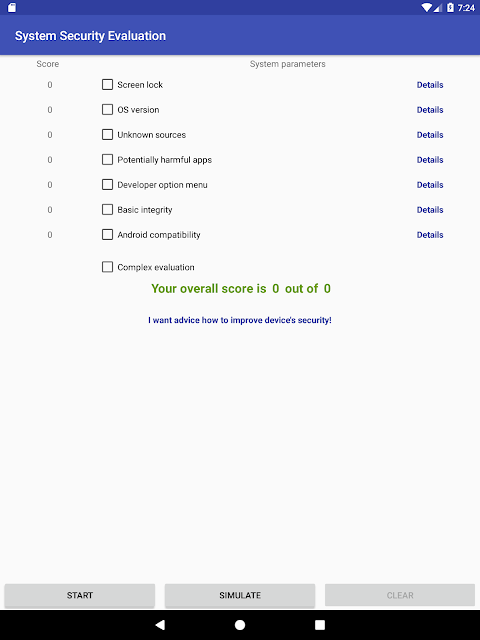The width and height of the screenshot is (480, 640).
Task: Click the START button
Action: tap(80, 595)
